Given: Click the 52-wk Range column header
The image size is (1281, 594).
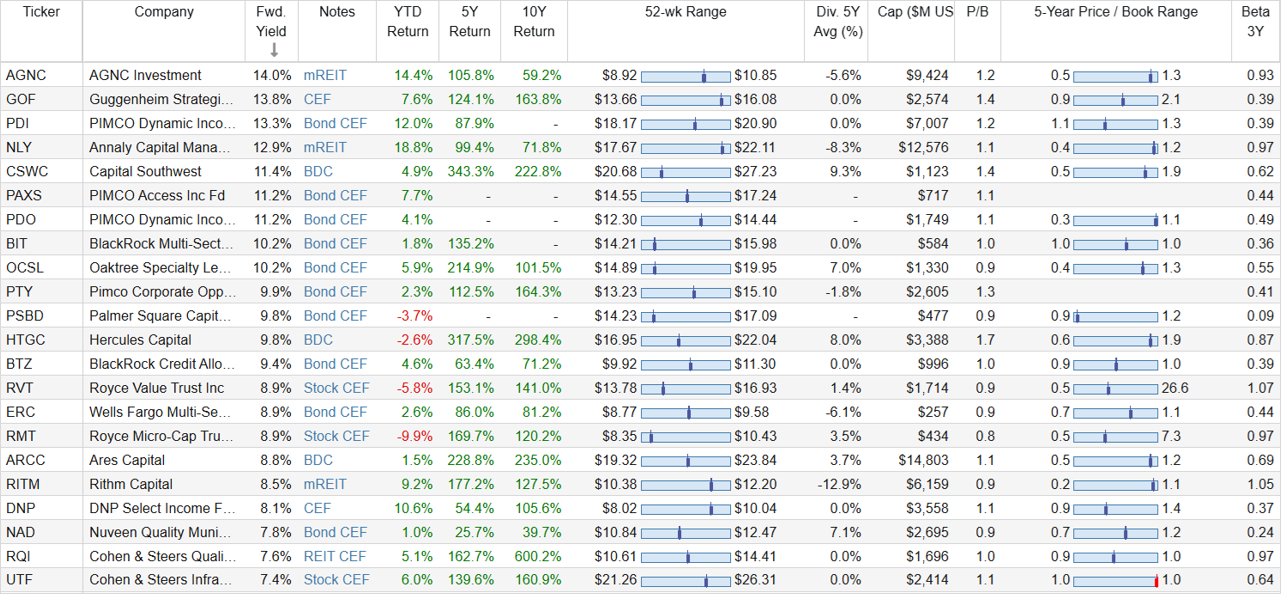Looking at the screenshot, I should coord(686,12).
